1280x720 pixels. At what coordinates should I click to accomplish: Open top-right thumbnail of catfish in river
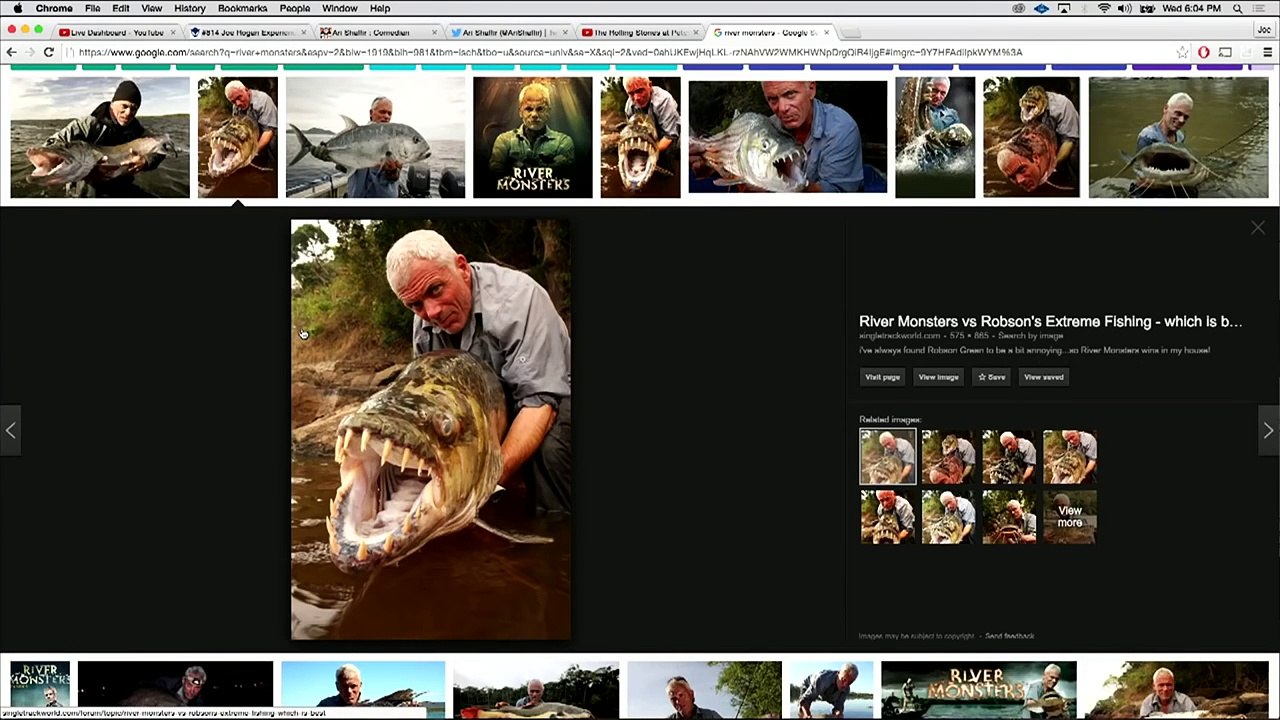(x=1178, y=138)
